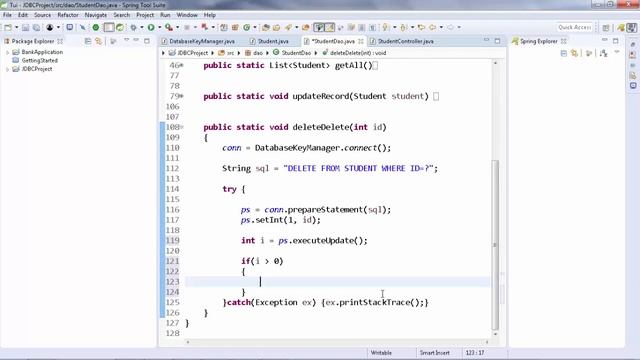Screen dimensions: 640x360
Task: Toggle Link with Editor in Spring Explorer
Action: point(574,53)
